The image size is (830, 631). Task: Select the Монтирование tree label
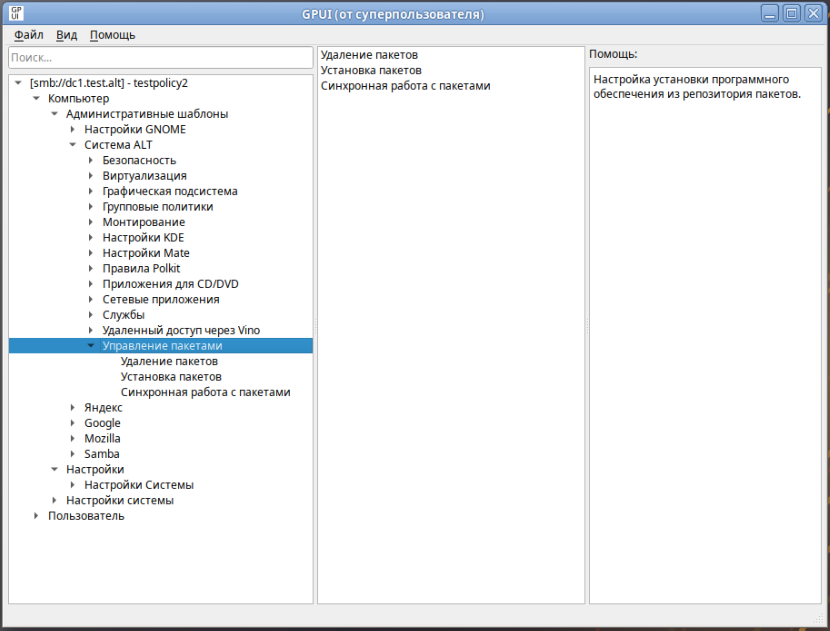tap(143, 222)
